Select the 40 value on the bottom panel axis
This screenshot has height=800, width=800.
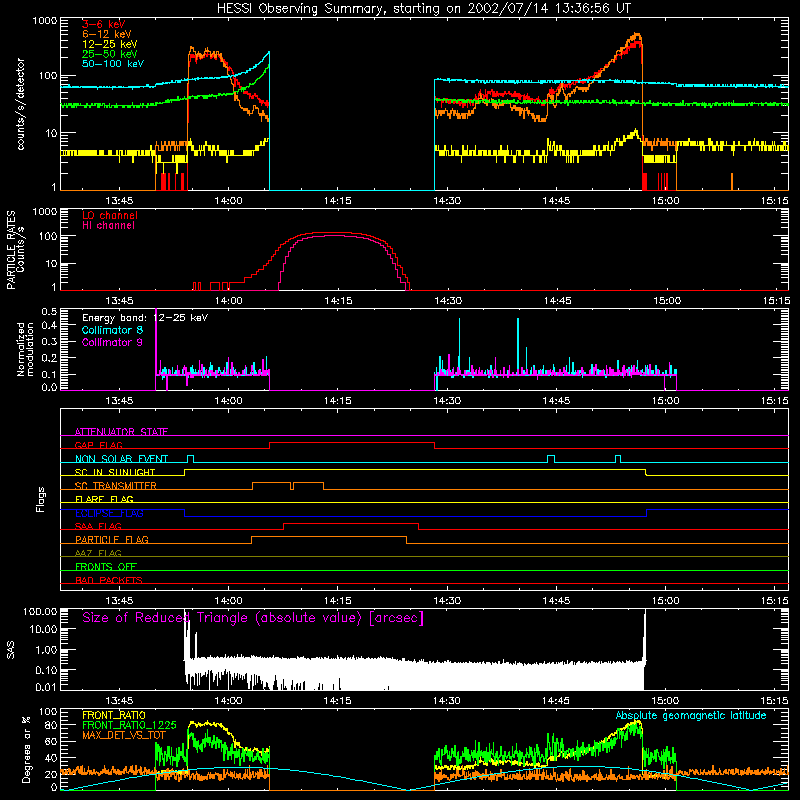[51, 758]
